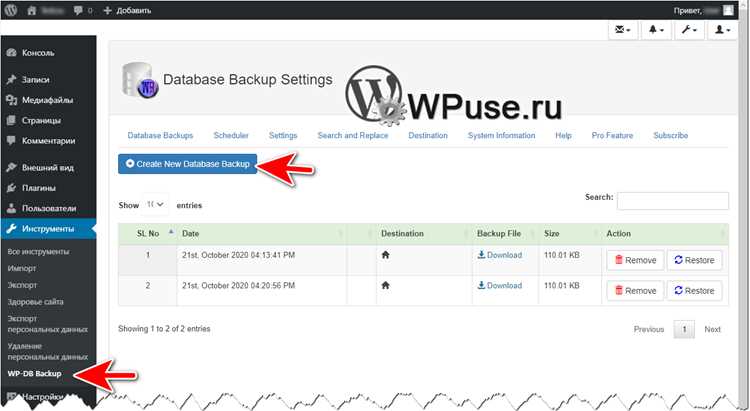Image resolution: width=750 pixels, height=411 pixels.
Task: Open the Search and Replace tab
Action: click(353, 135)
